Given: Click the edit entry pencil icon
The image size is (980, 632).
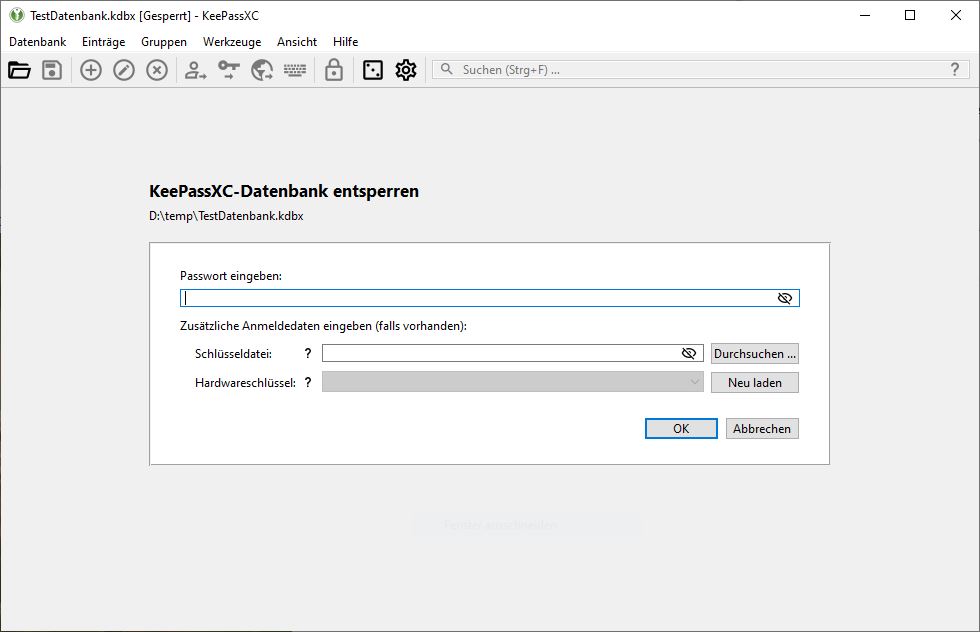Looking at the screenshot, I should (124, 70).
